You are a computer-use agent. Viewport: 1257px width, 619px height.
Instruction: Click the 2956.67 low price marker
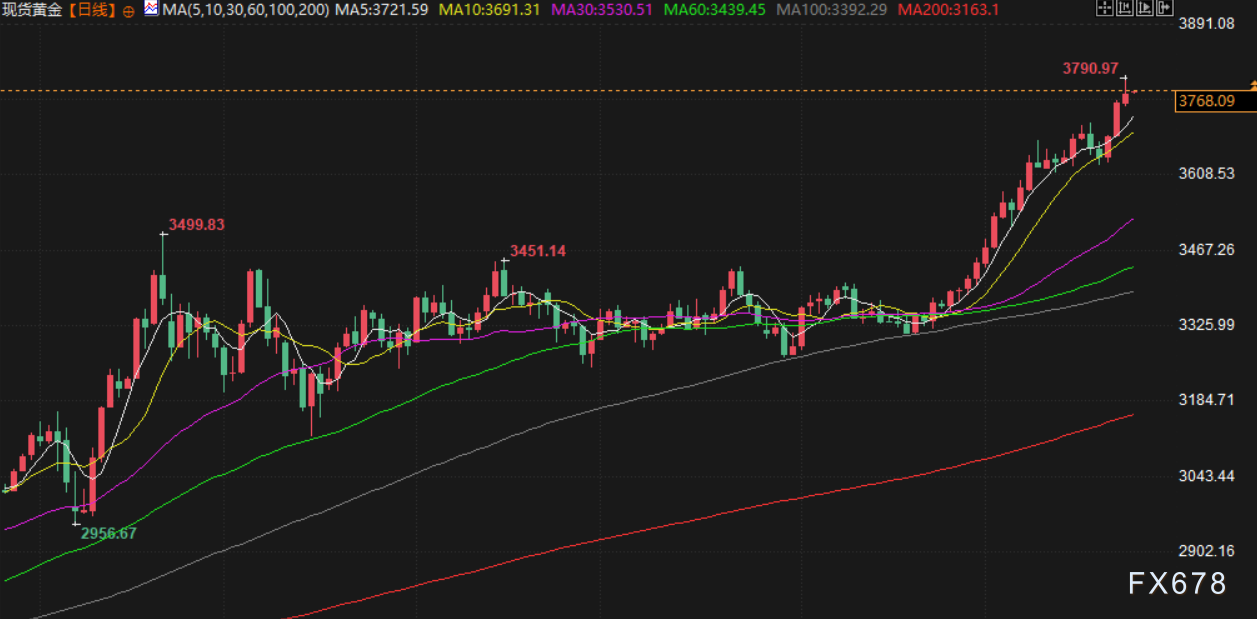point(108,533)
